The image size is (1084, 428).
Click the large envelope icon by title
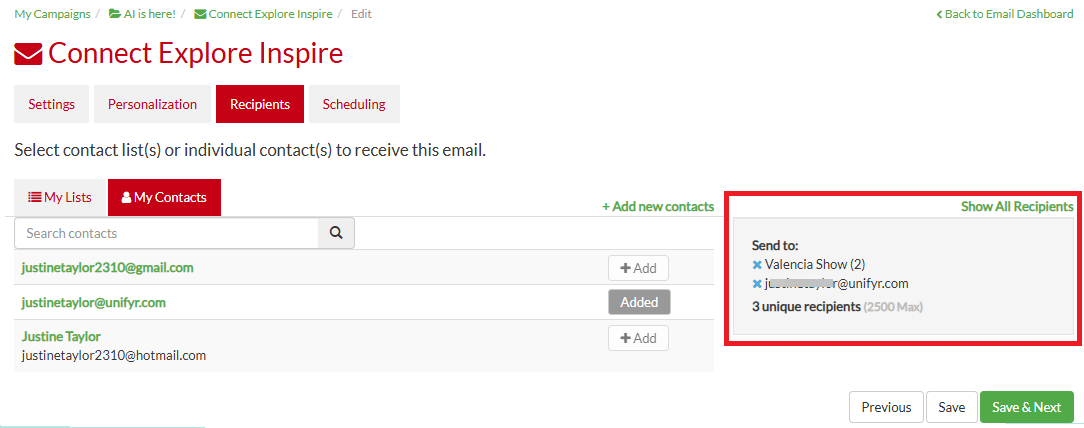tap(28, 54)
